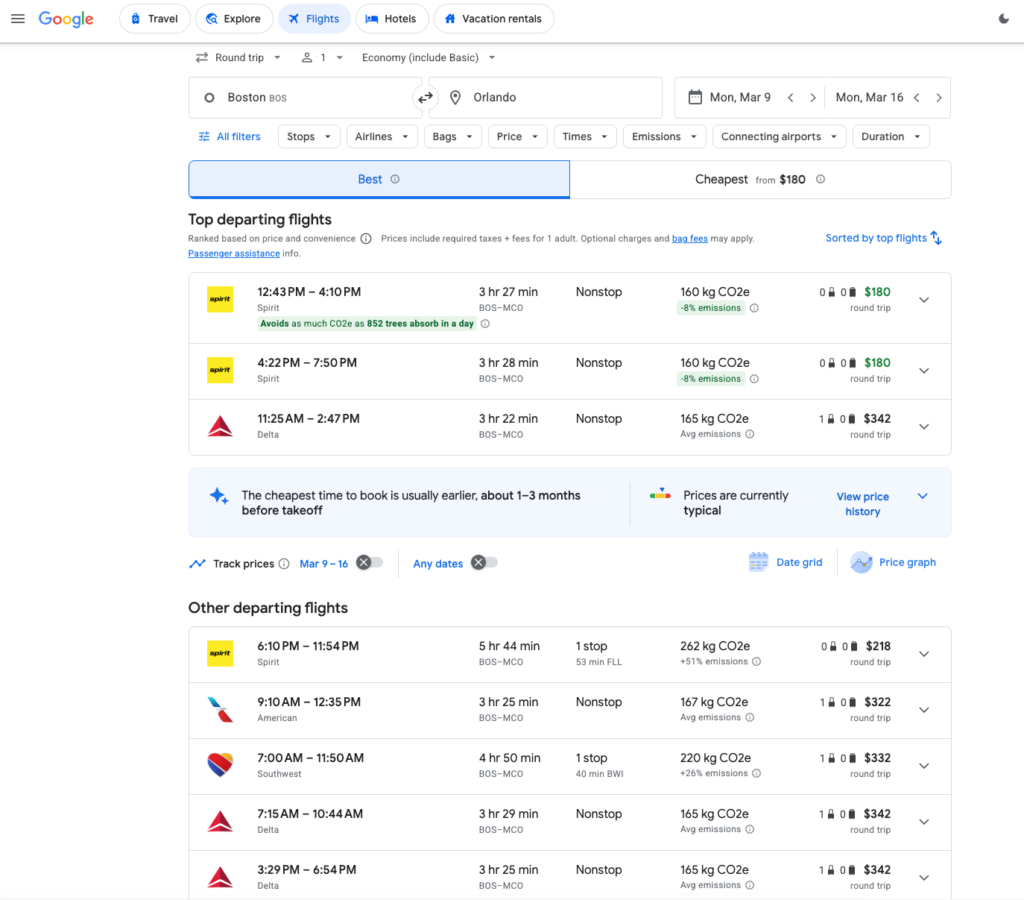This screenshot has height=900, width=1024.
Task: Swap origin and destination airports
Action: 426,98
